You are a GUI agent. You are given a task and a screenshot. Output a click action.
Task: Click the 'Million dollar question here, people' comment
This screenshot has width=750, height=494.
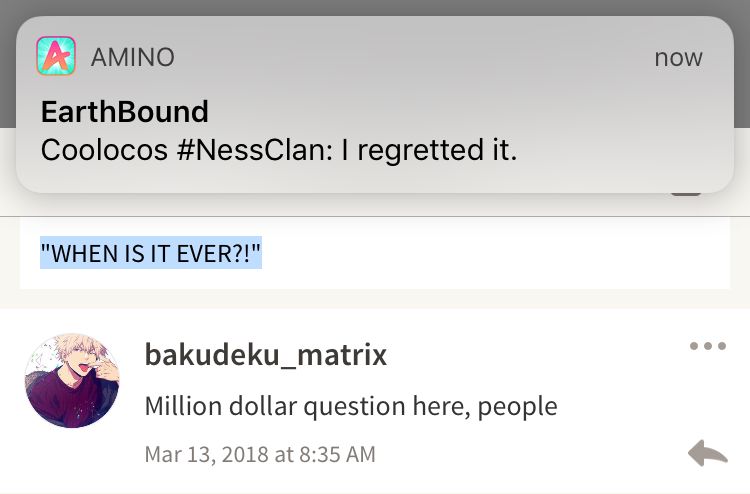(x=351, y=406)
